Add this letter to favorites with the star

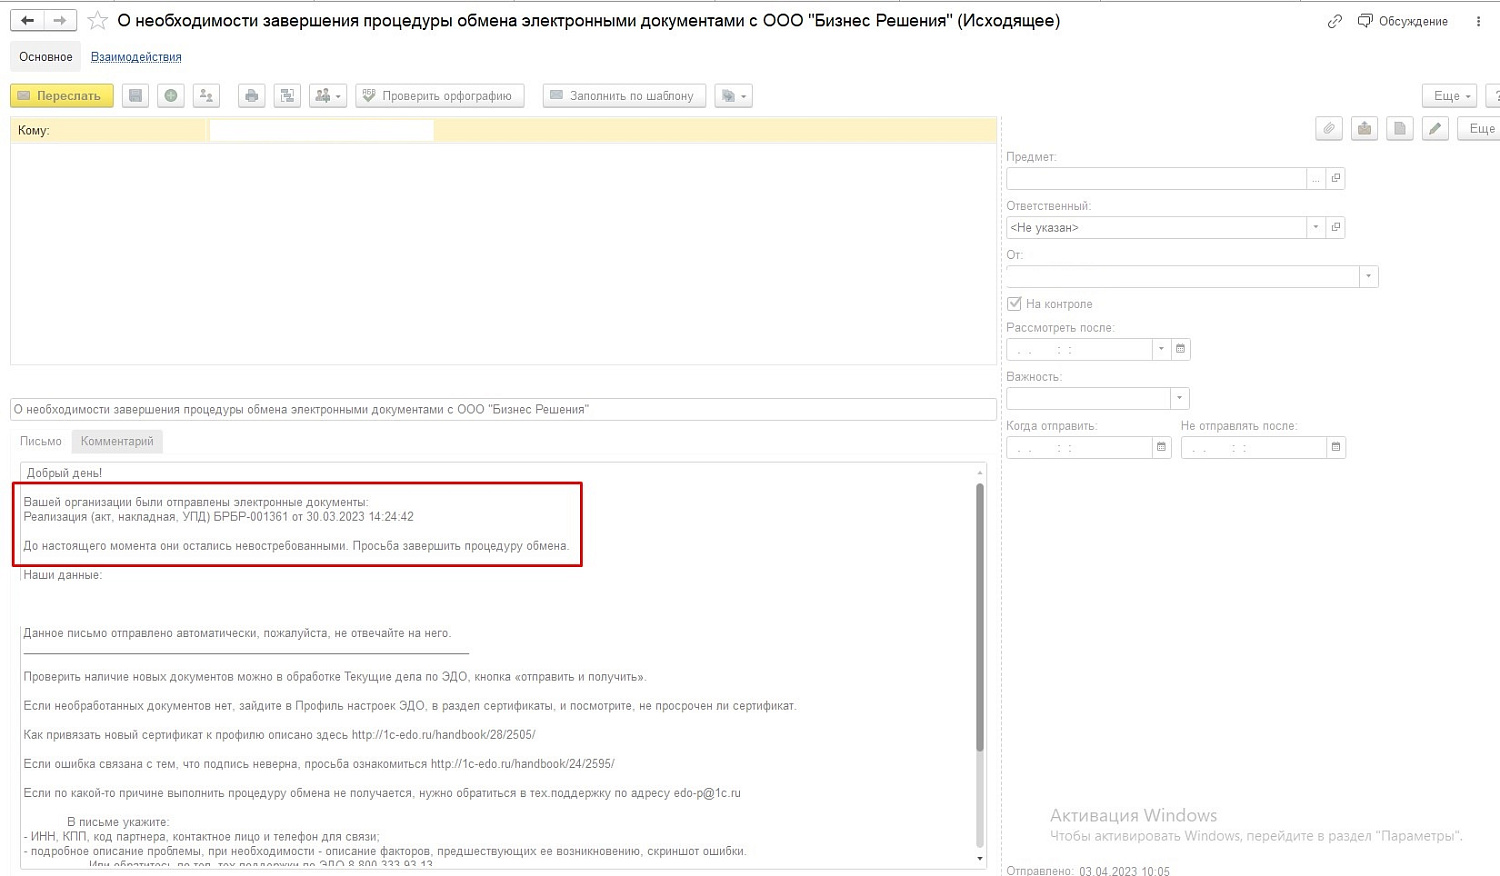coord(97,21)
